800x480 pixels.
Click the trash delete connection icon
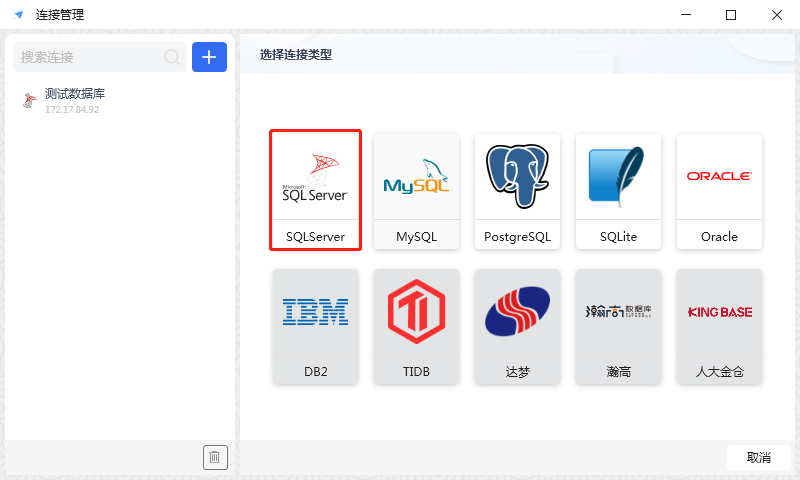[x=215, y=457]
